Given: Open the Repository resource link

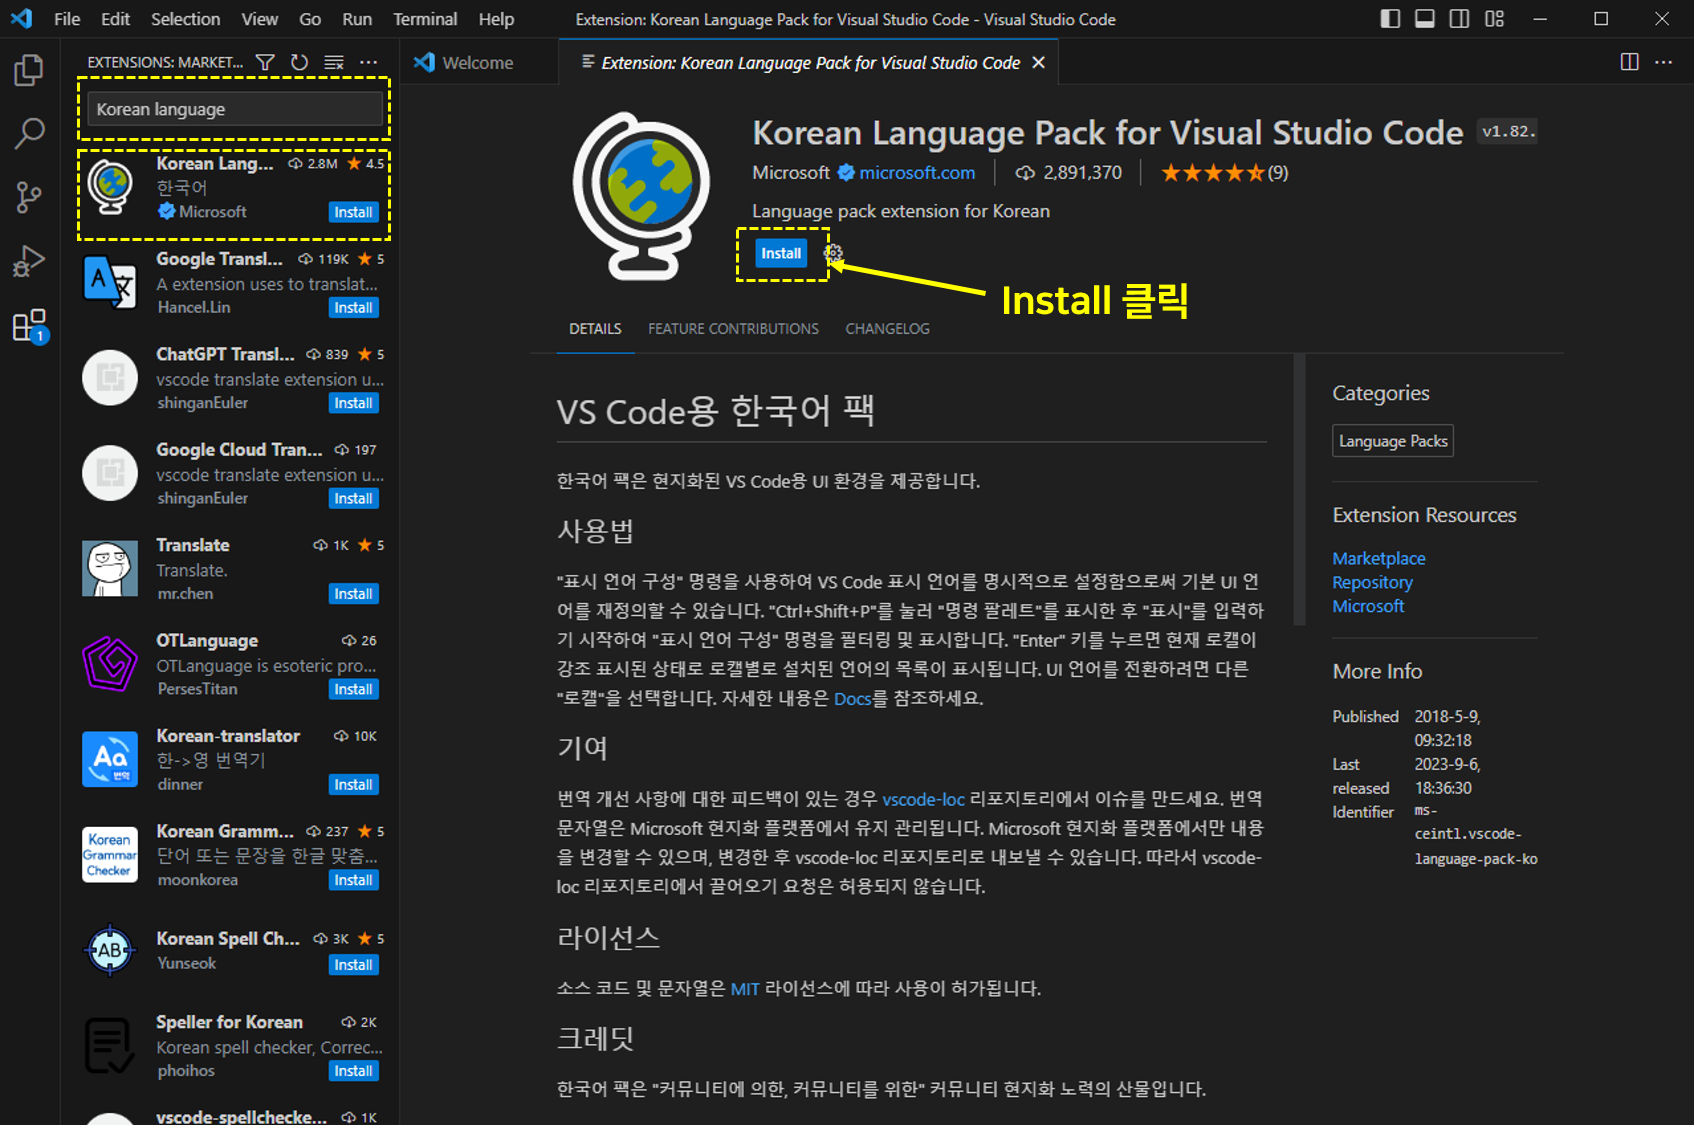Looking at the screenshot, I should click(1372, 582).
